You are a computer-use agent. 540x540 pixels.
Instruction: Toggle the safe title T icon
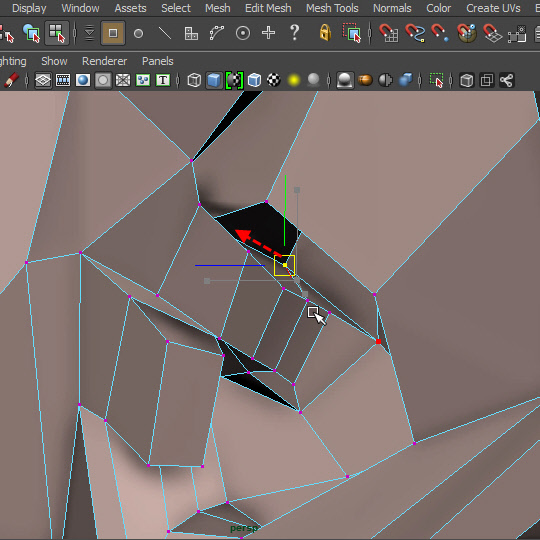163,81
